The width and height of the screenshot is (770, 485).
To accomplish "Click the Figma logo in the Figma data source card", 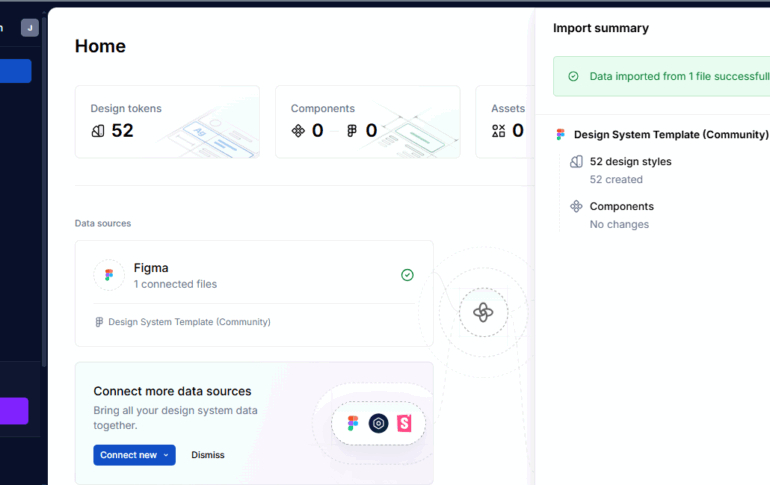I will pos(109,275).
